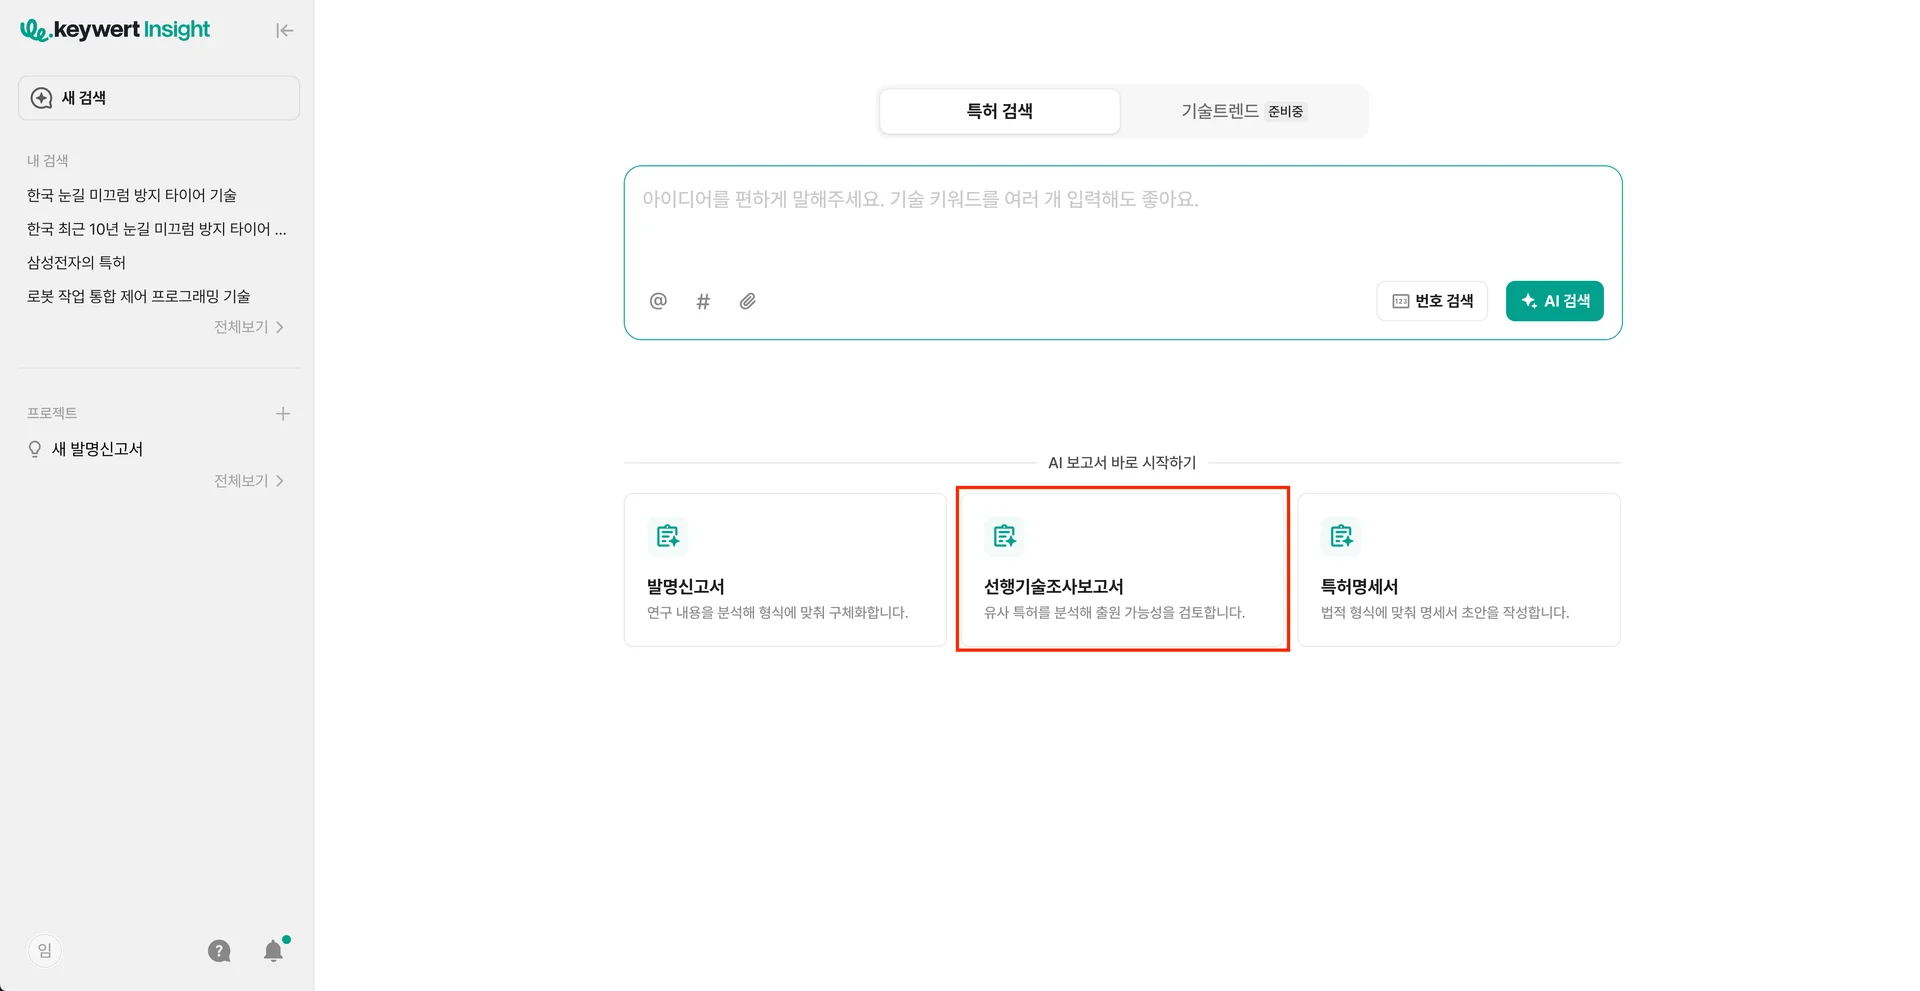The image size is (1920, 991).
Task: Open the 발명신고서 report card
Action: [785, 570]
